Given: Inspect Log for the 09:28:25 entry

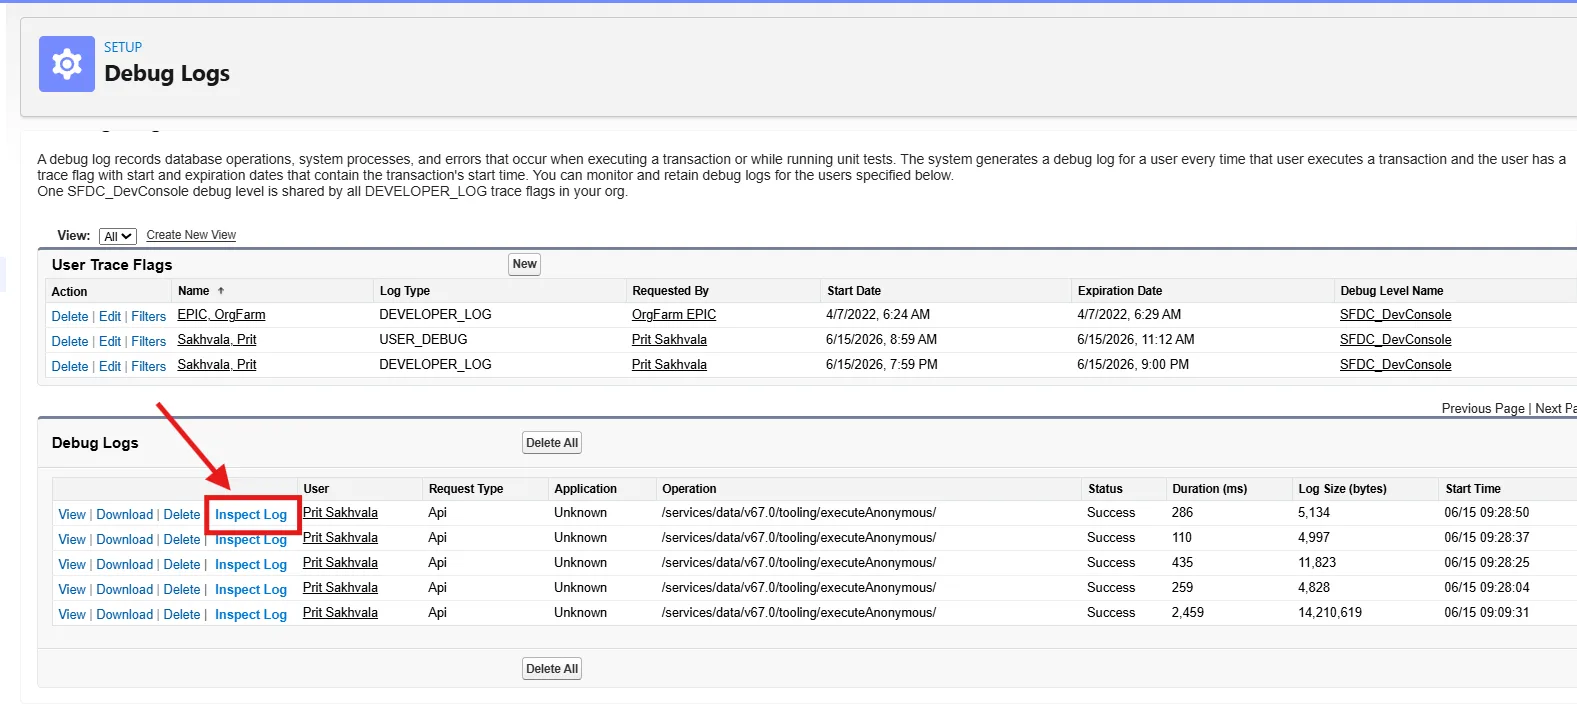Looking at the screenshot, I should [251, 564].
